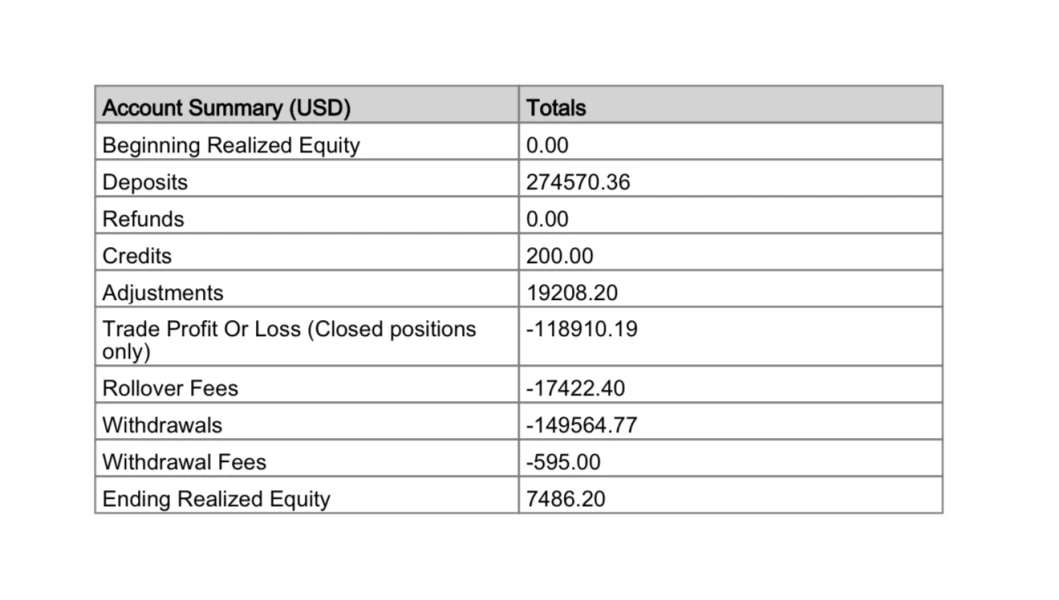Click the Totals column header
Viewport: 1059px width, 600px height.
pos(556,107)
